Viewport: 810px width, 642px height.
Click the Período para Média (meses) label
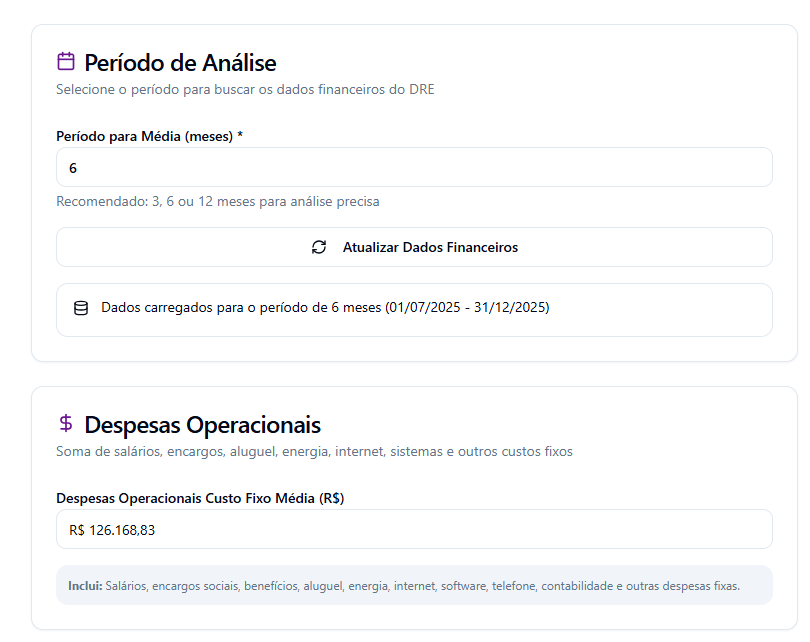(149, 136)
